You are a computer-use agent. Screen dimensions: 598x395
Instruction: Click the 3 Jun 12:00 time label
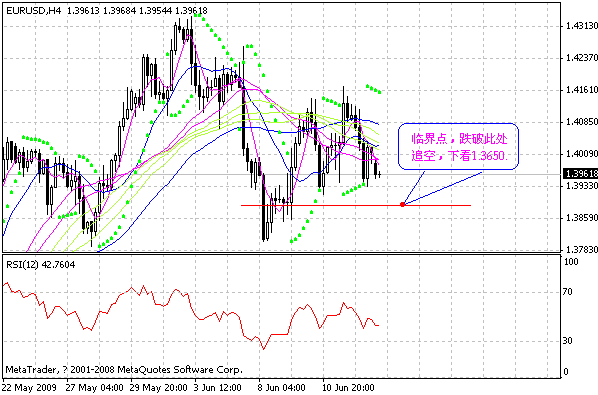218,388
